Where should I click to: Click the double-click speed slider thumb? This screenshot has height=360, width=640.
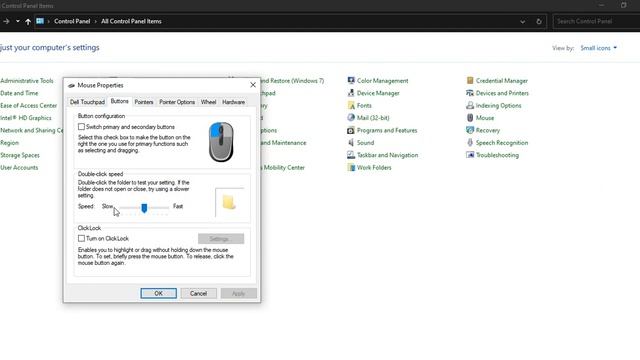tap(144, 208)
